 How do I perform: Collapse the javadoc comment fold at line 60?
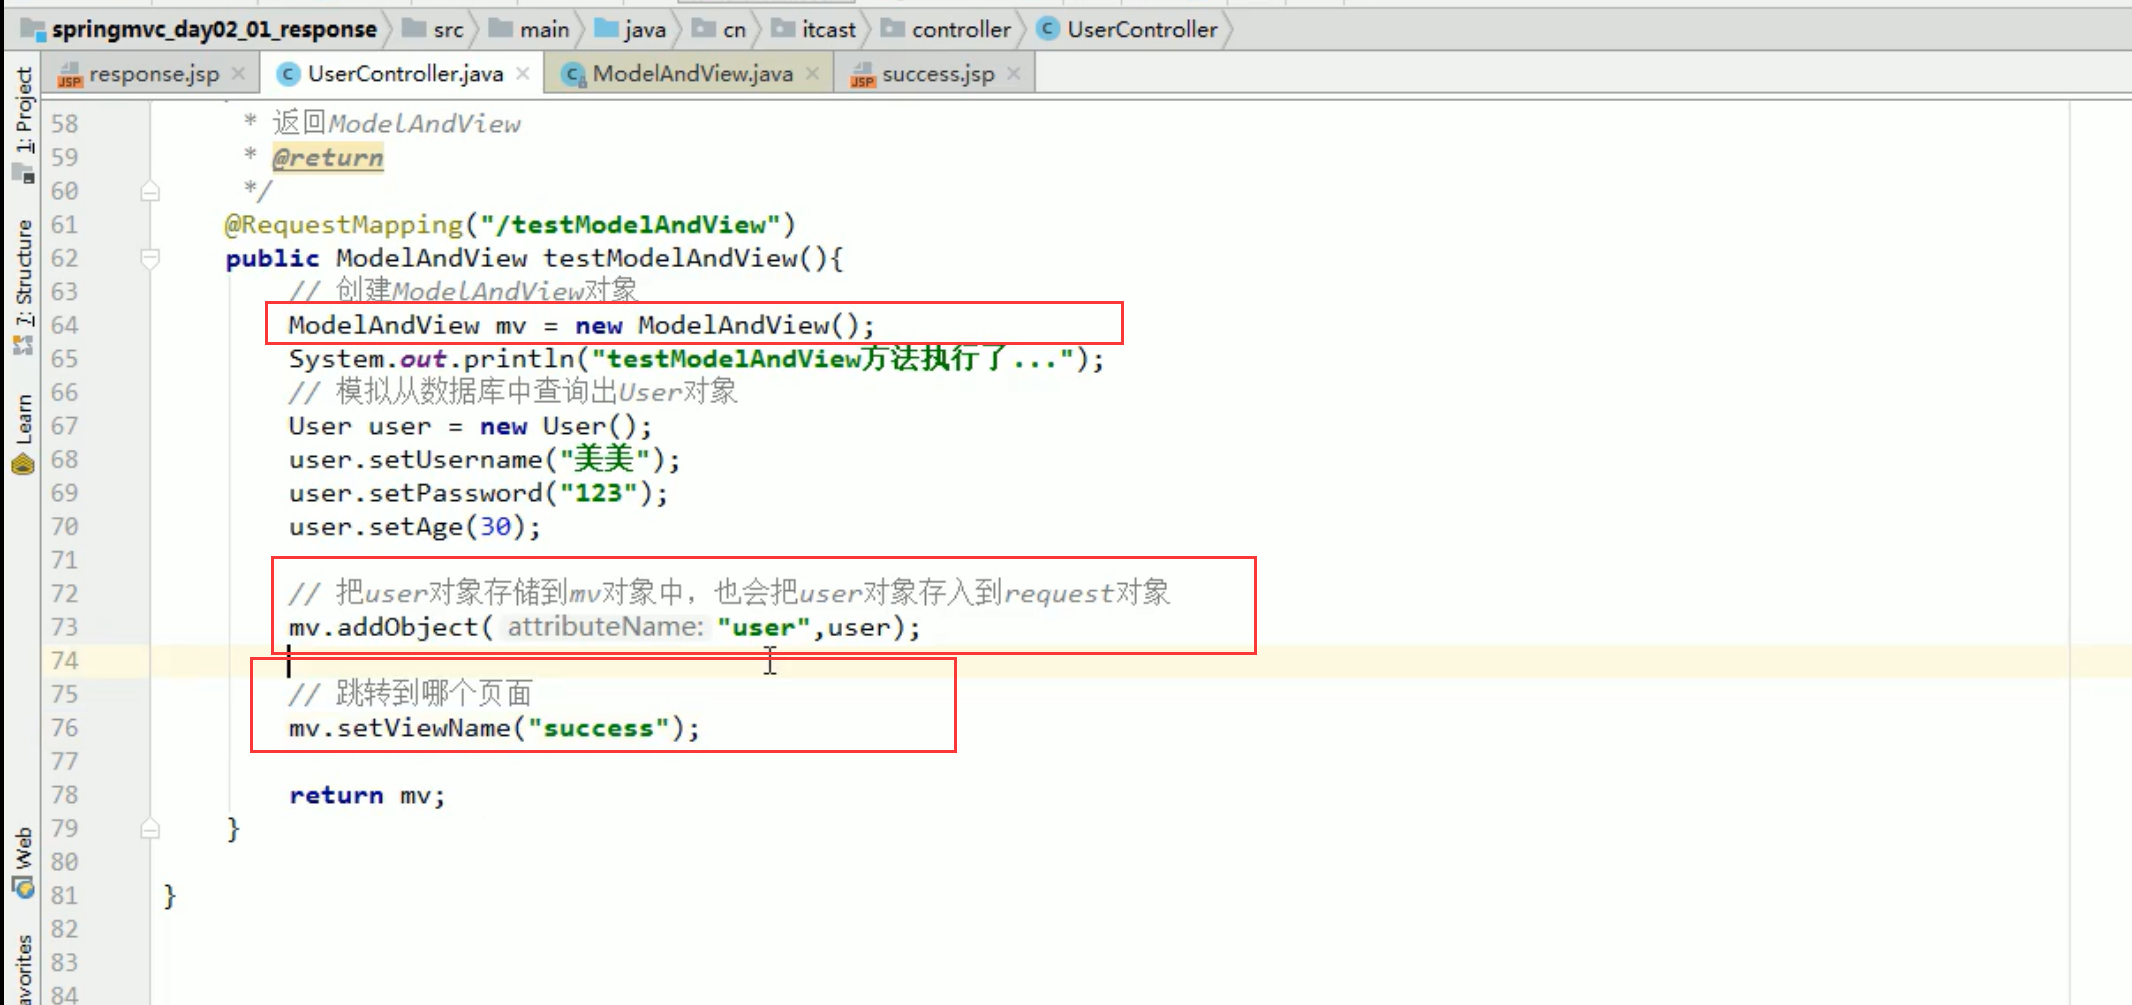click(150, 190)
